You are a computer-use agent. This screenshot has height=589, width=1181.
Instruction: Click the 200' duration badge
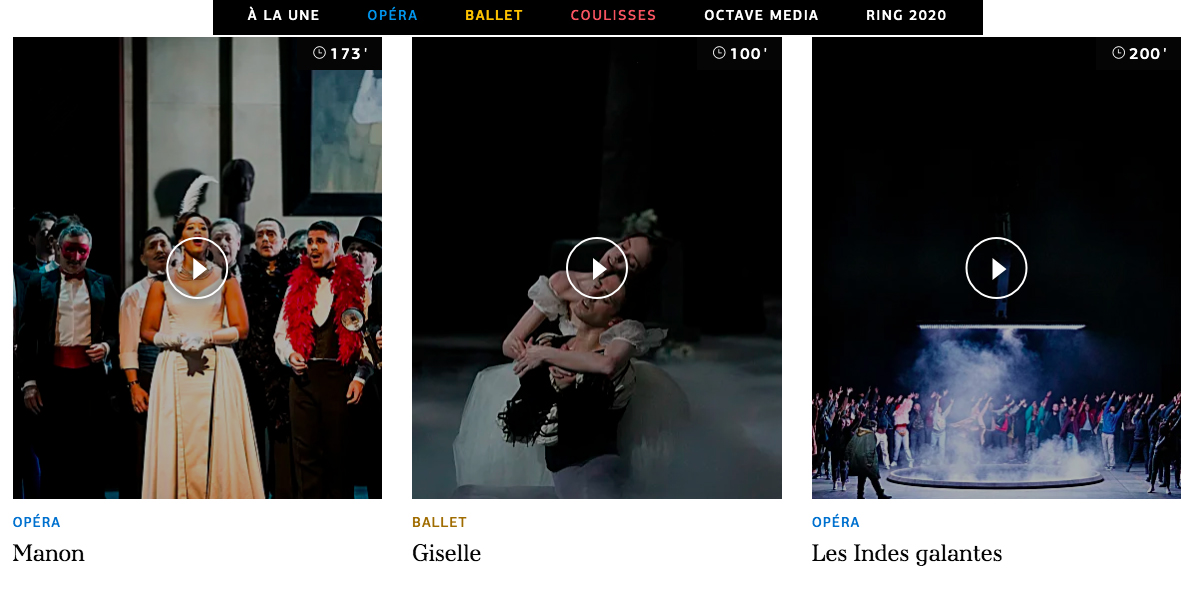1139,53
